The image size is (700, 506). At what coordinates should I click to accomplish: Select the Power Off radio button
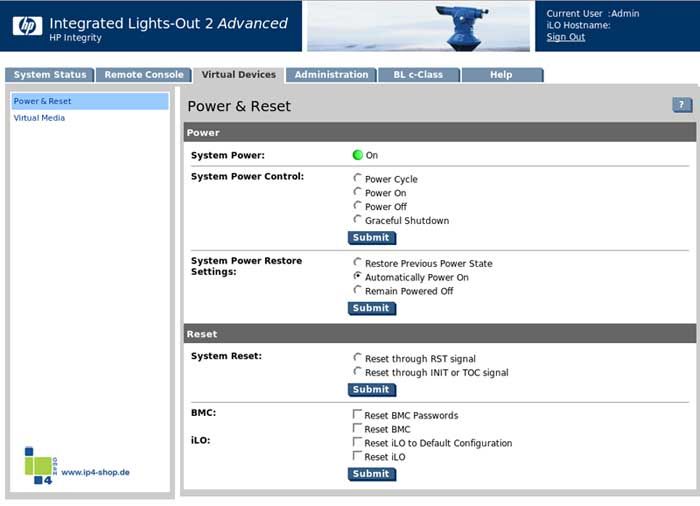click(x=357, y=205)
